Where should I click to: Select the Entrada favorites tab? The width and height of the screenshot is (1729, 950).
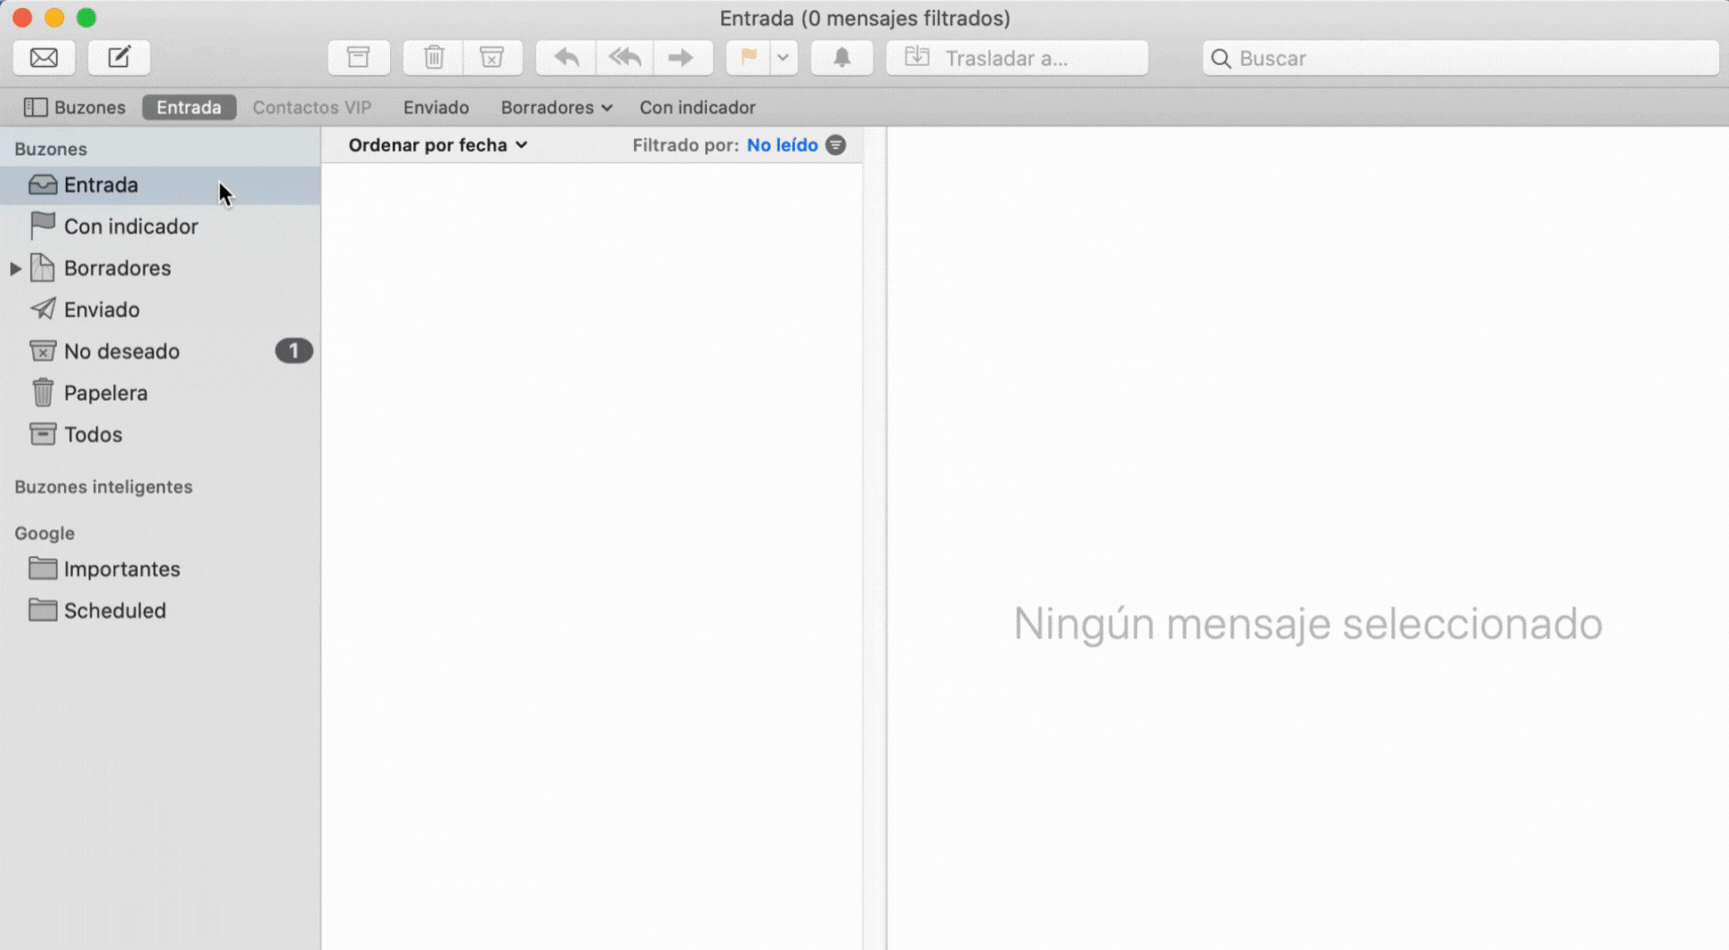[x=189, y=107]
